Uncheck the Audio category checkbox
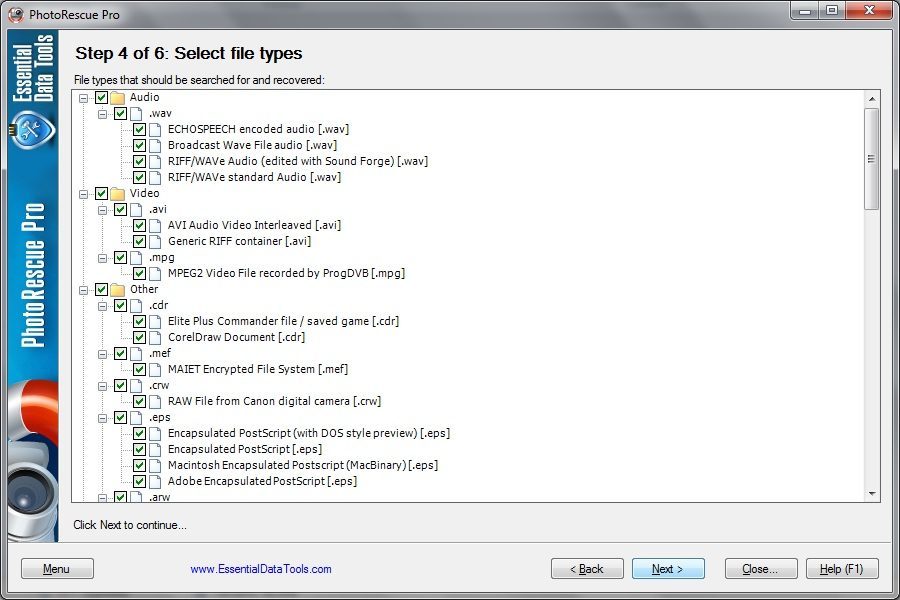900x600 pixels. pyautogui.click(x=102, y=98)
